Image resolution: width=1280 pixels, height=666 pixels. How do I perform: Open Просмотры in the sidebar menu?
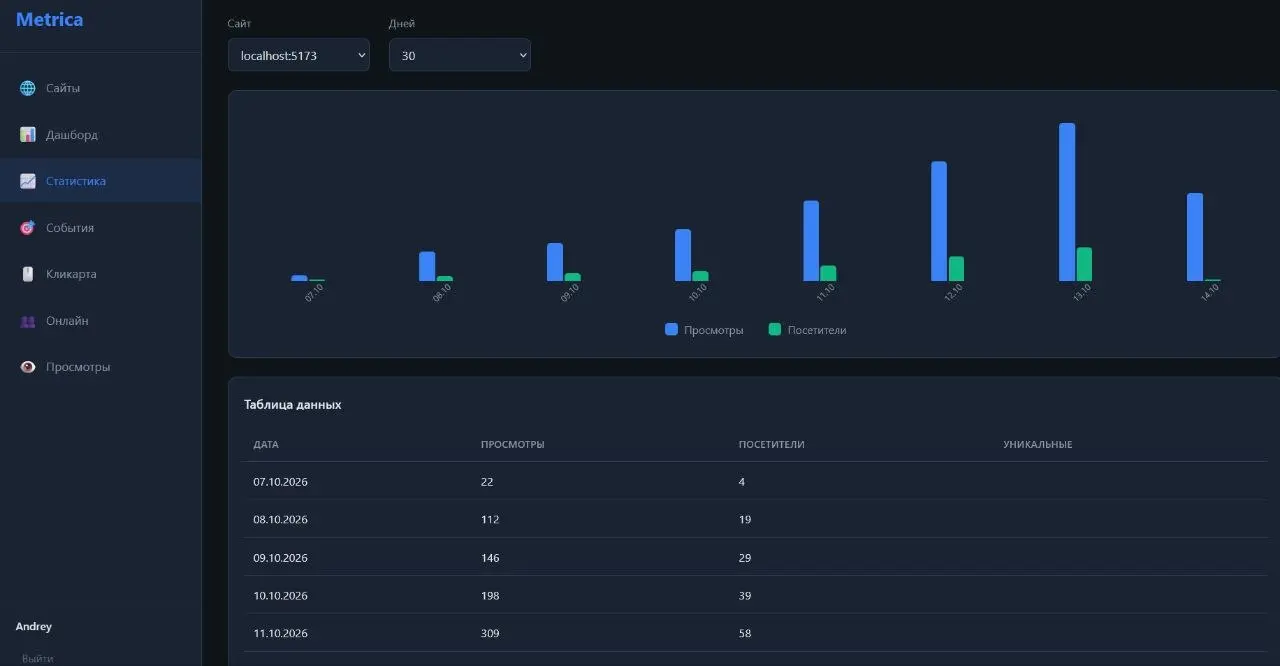[78, 367]
